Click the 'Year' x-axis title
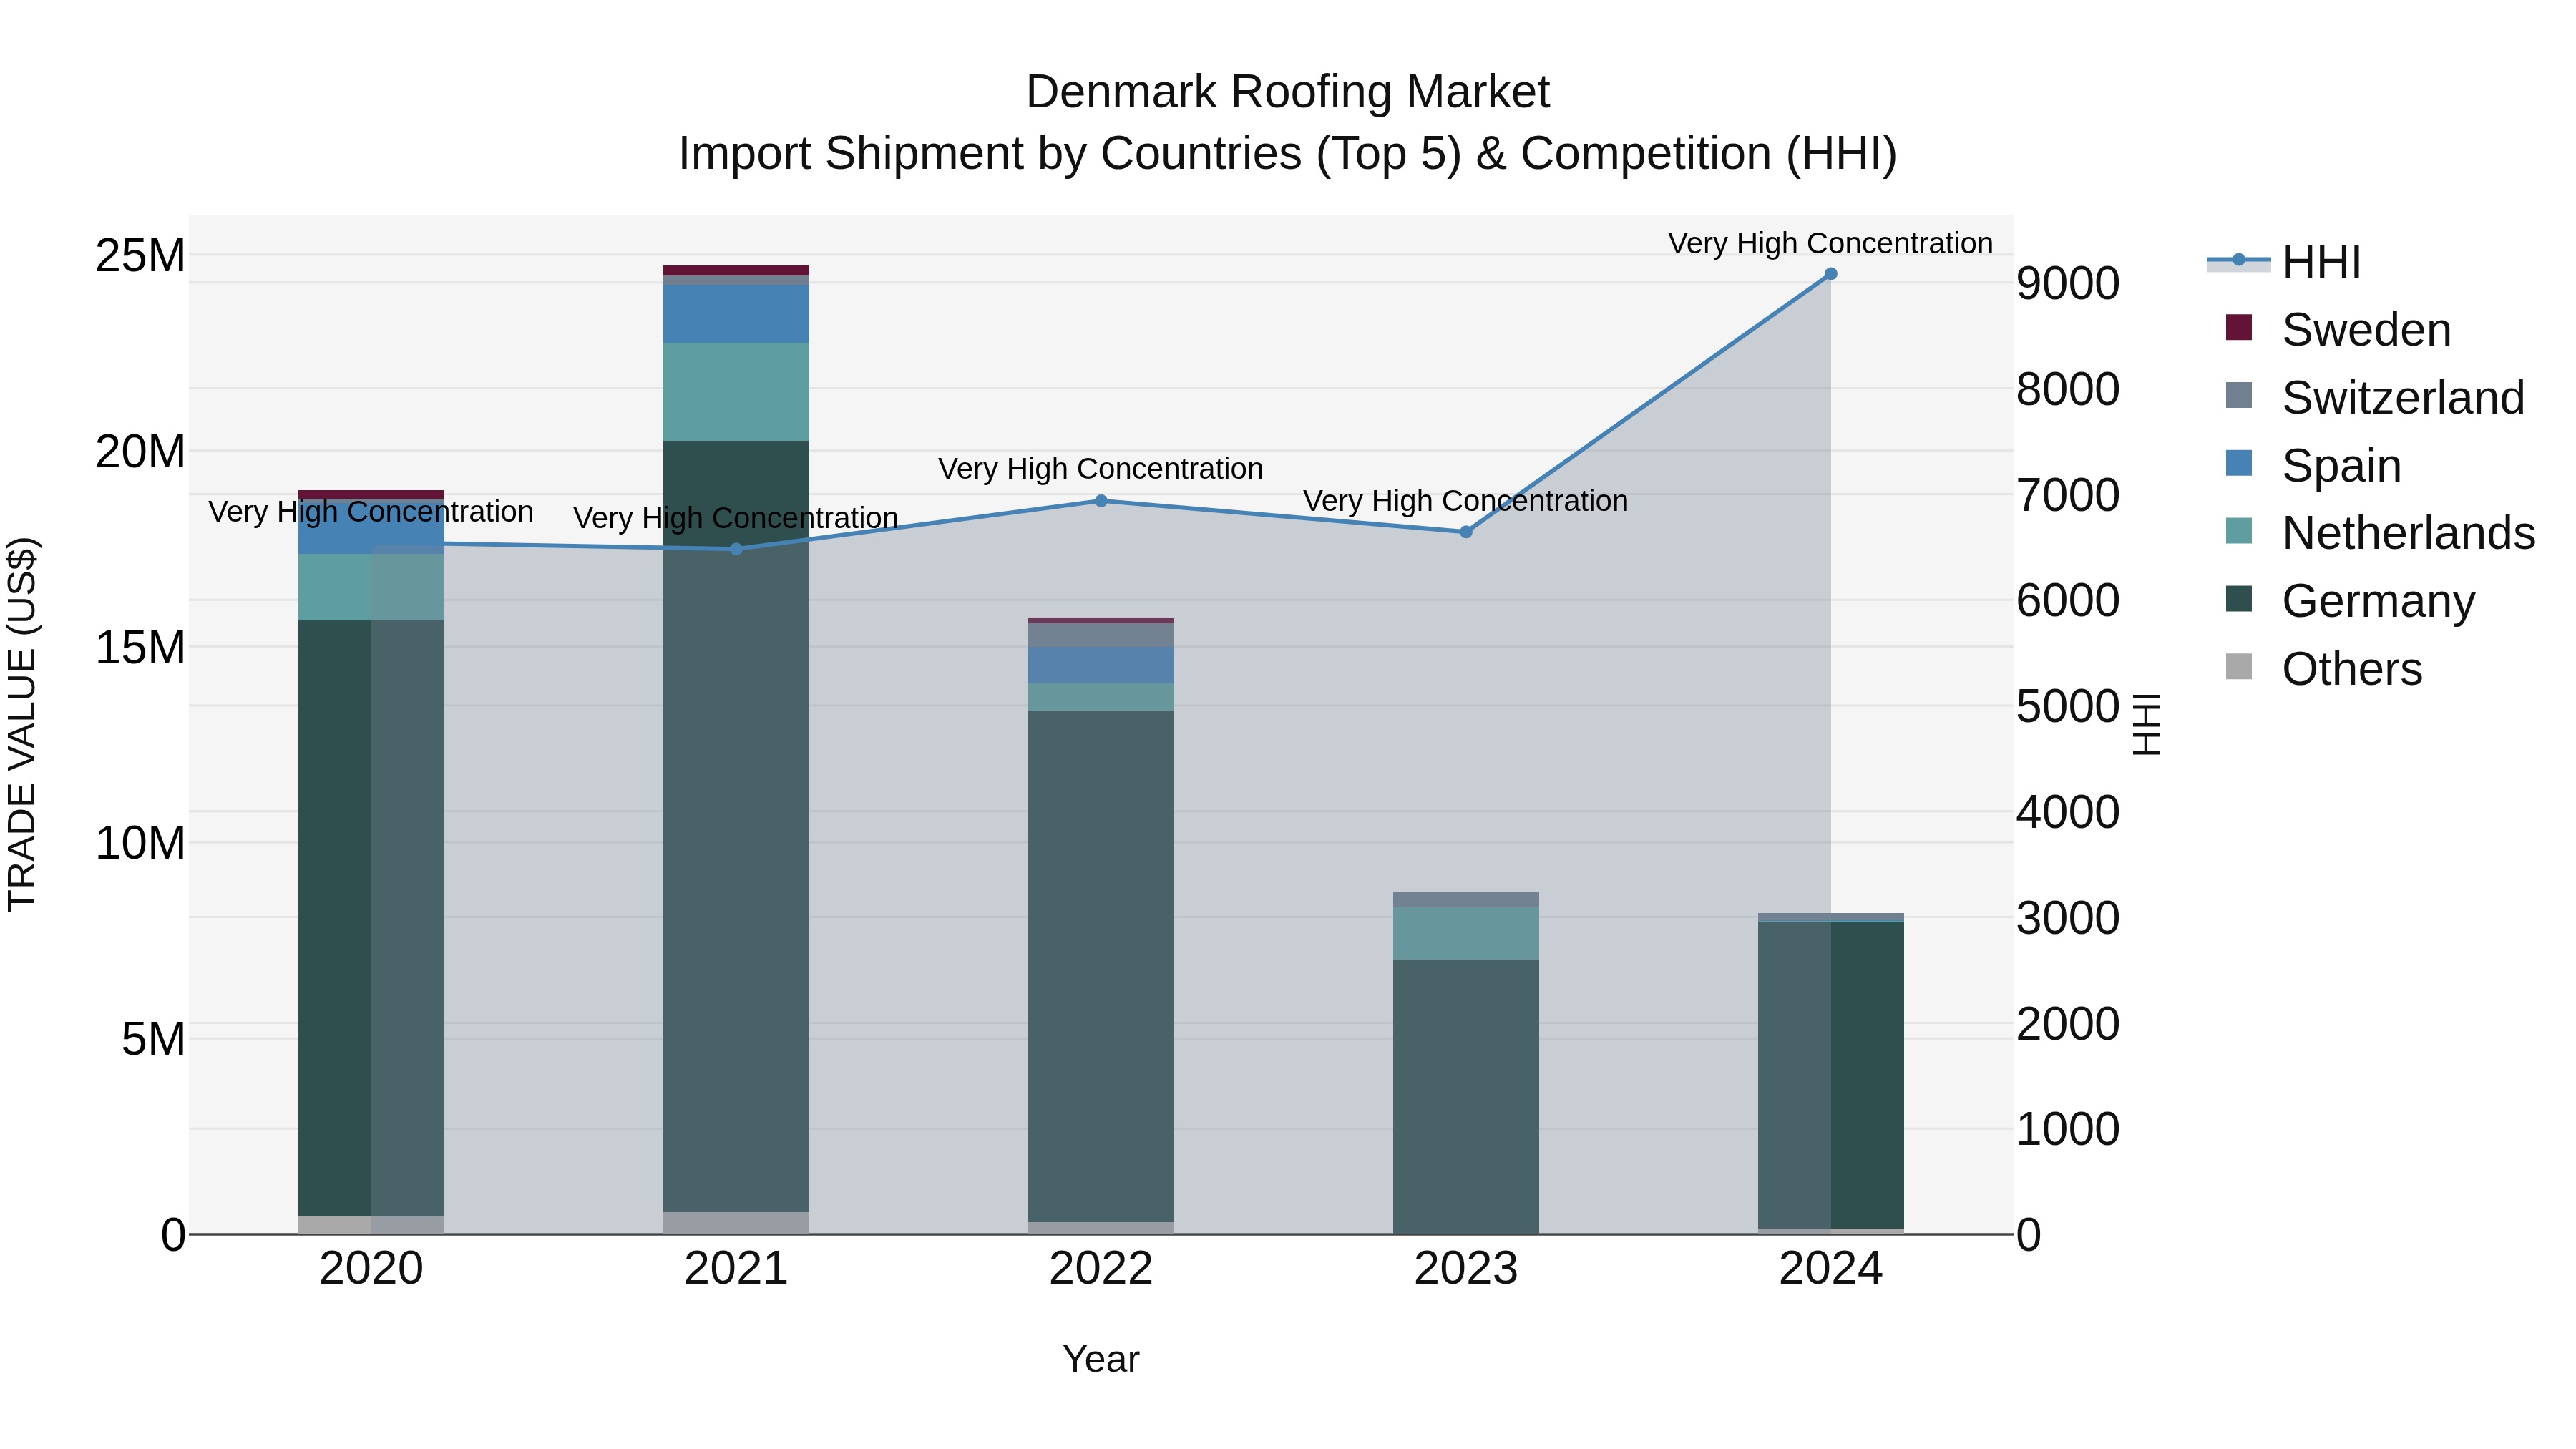Image resolution: width=2576 pixels, height=1449 pixels. pos(1101,1360)
